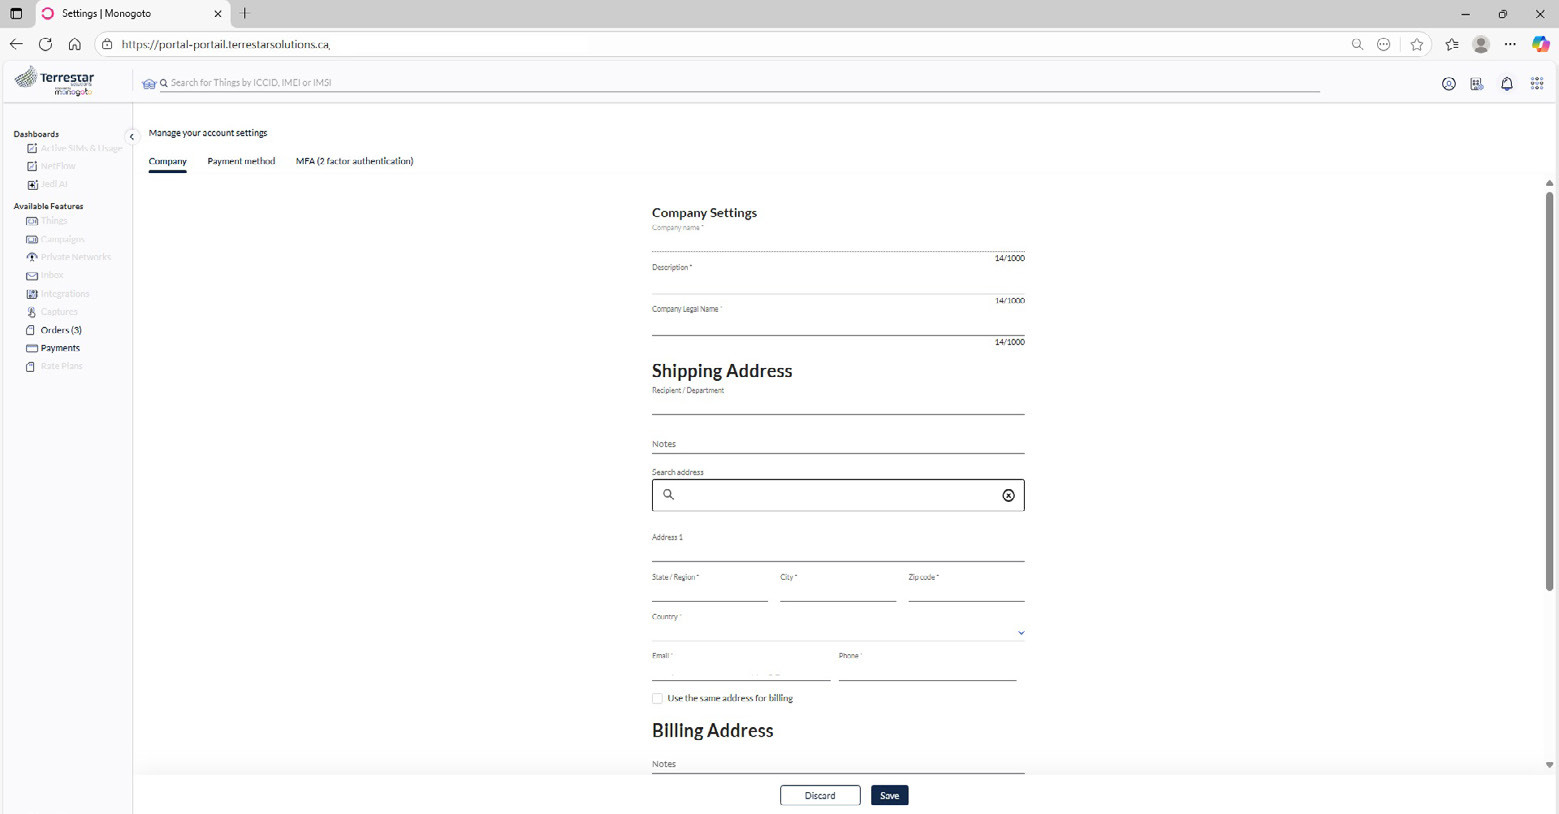Click the Search address input field
Image resolution: width=1559 pixels, height=814 pixels.
pyautogui.click(x=837, y=496)
